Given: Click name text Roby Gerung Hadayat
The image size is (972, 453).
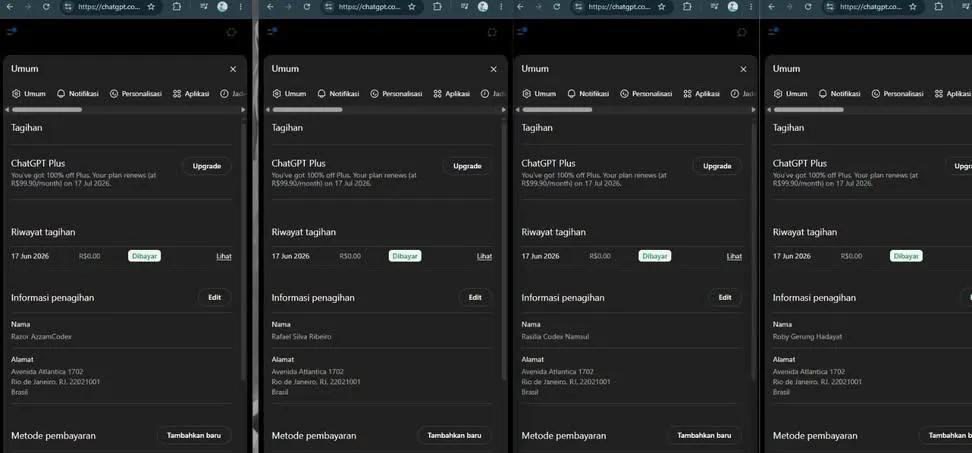Looking at the screenshot, I should 807,336.
